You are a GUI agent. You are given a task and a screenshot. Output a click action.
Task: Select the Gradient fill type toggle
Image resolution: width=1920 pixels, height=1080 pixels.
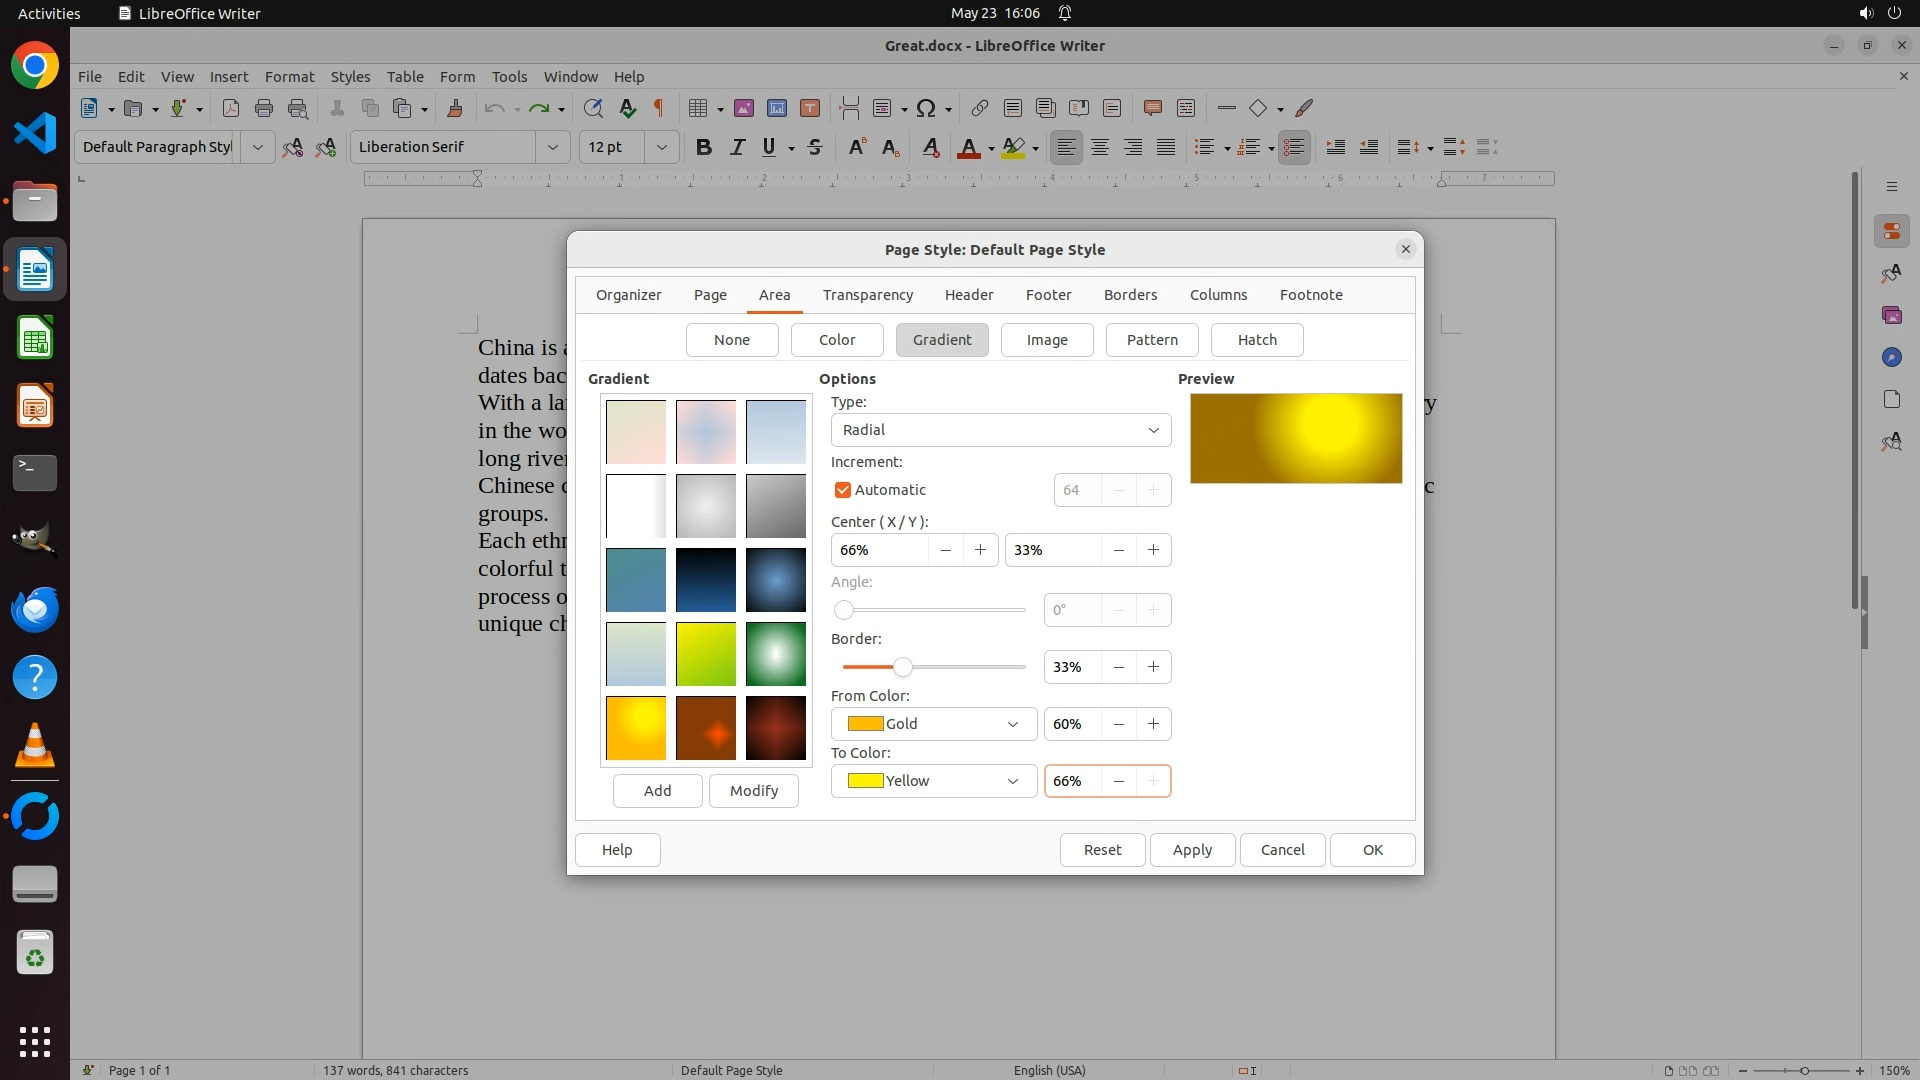coord(941,340)
